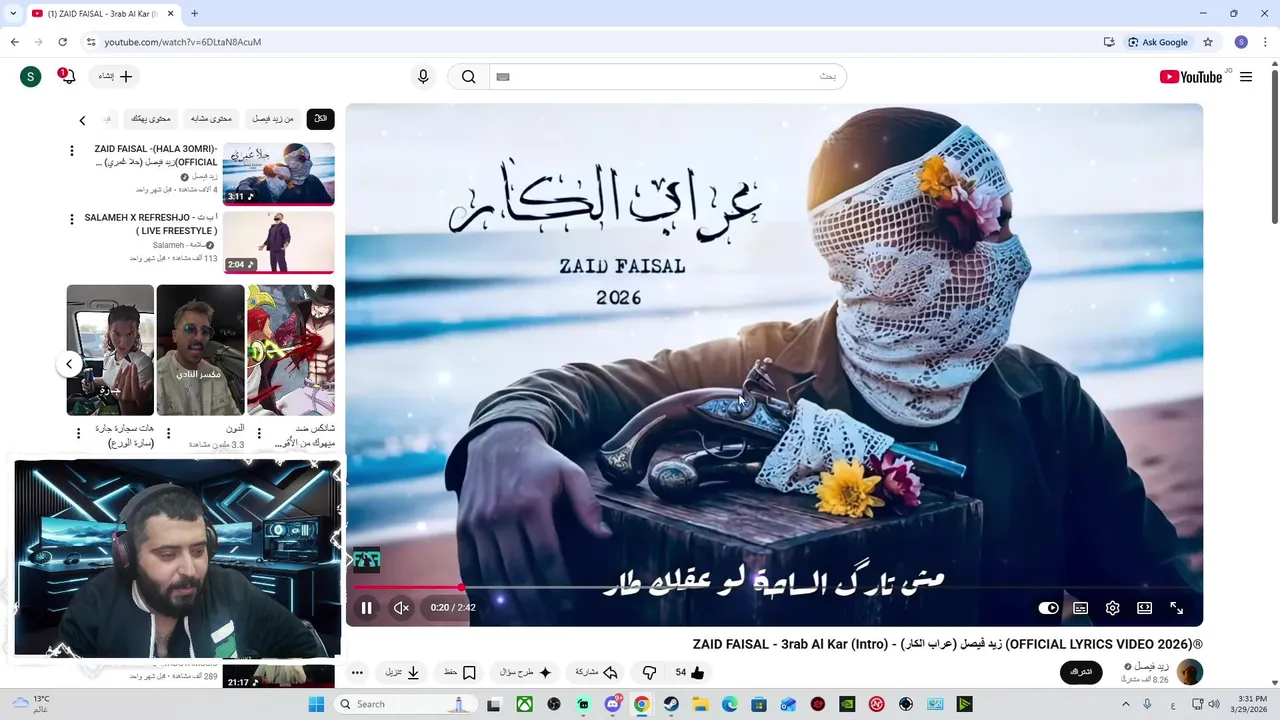Select the من زيد فيصل filter chip

click(x=273, y=119)
